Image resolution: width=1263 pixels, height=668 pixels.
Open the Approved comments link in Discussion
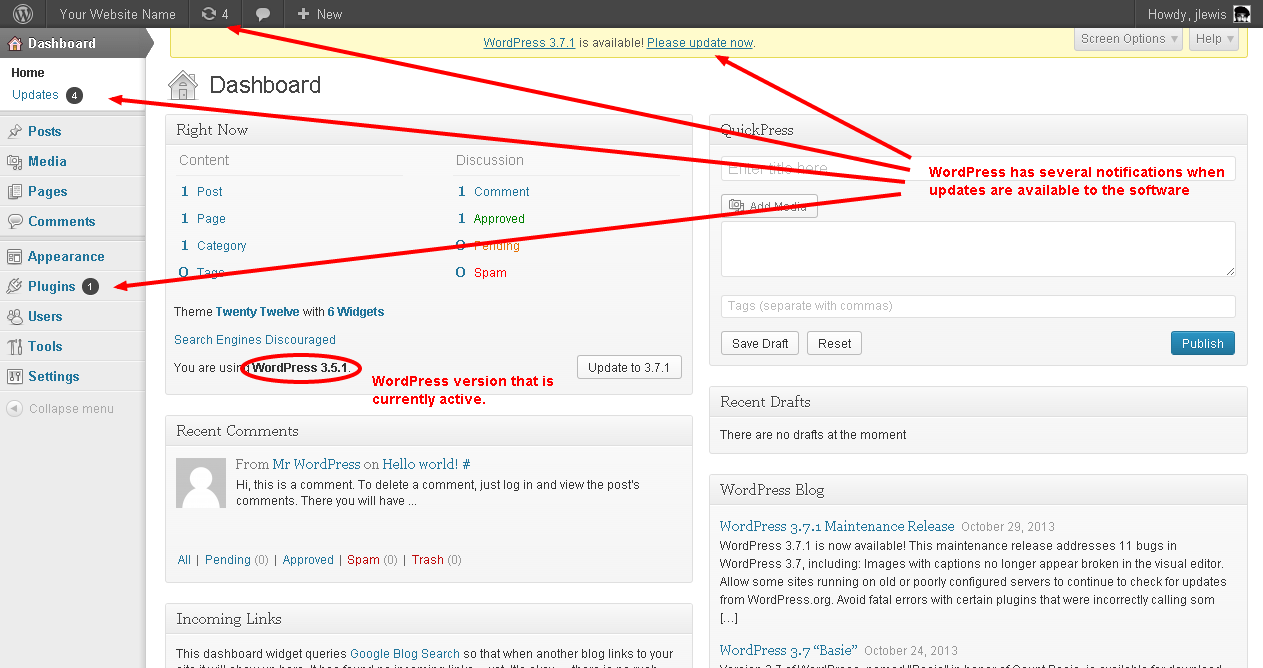coord(499,219)
